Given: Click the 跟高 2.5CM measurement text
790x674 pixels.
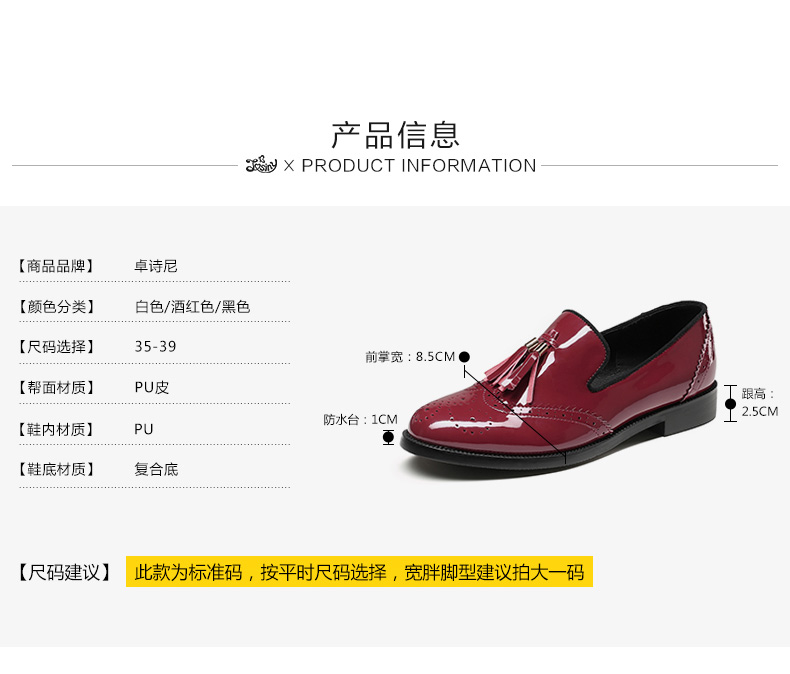Looking at the screenshot, I should tap(759, 402).
